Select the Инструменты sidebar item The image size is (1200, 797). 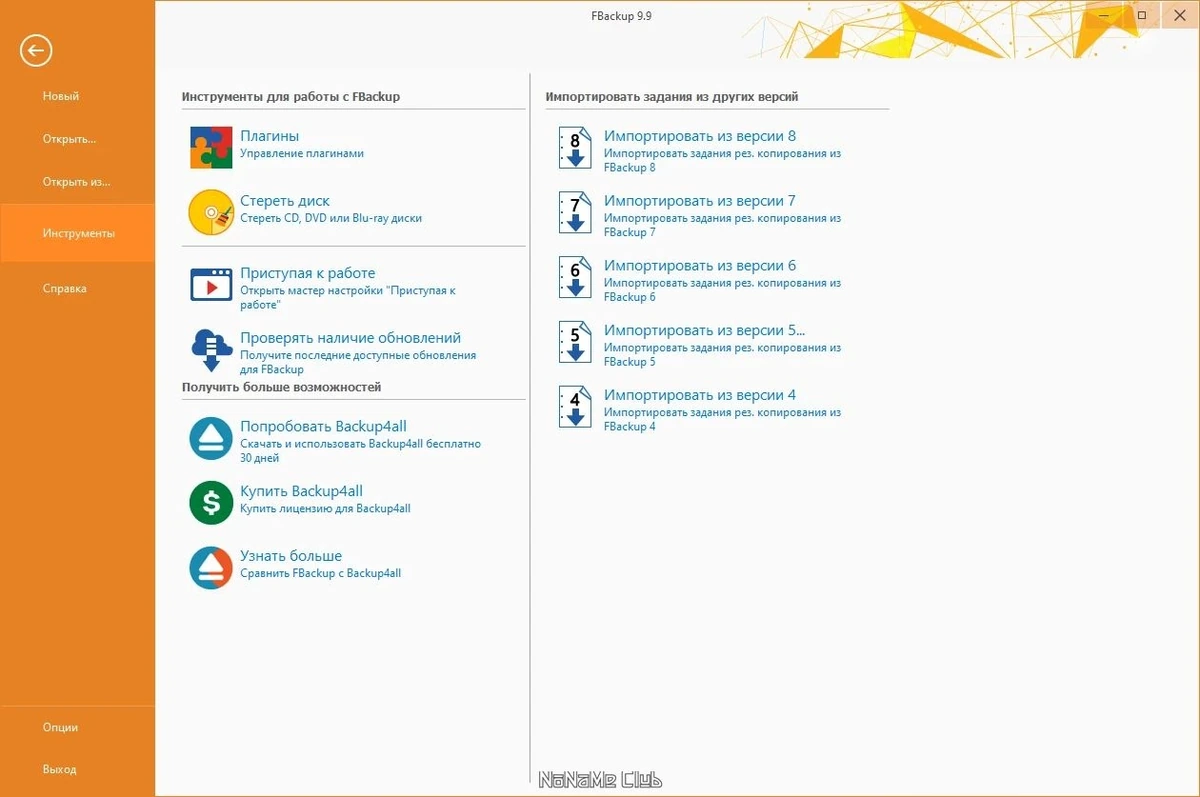[78, 233]
